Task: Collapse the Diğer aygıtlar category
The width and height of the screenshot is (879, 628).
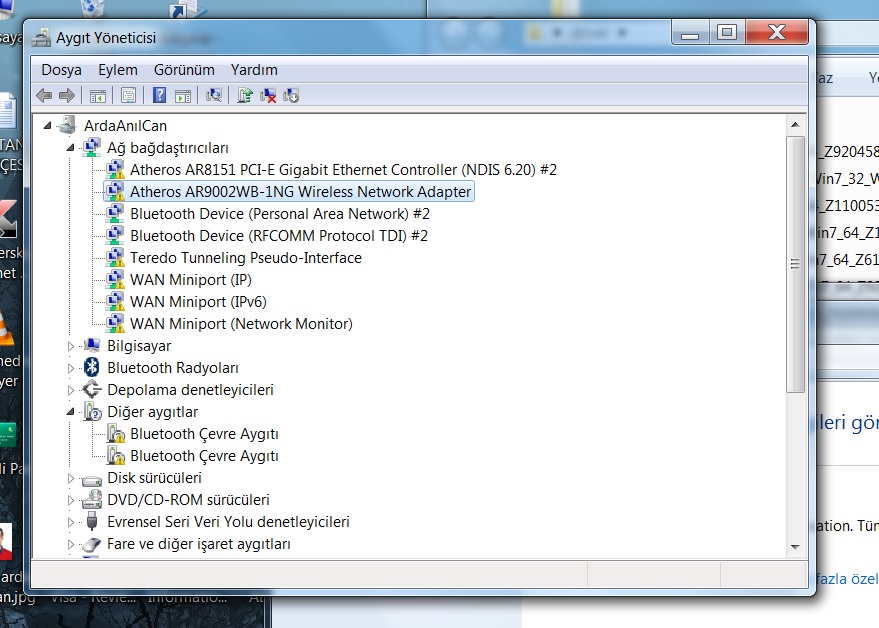Action: [71, 412]
